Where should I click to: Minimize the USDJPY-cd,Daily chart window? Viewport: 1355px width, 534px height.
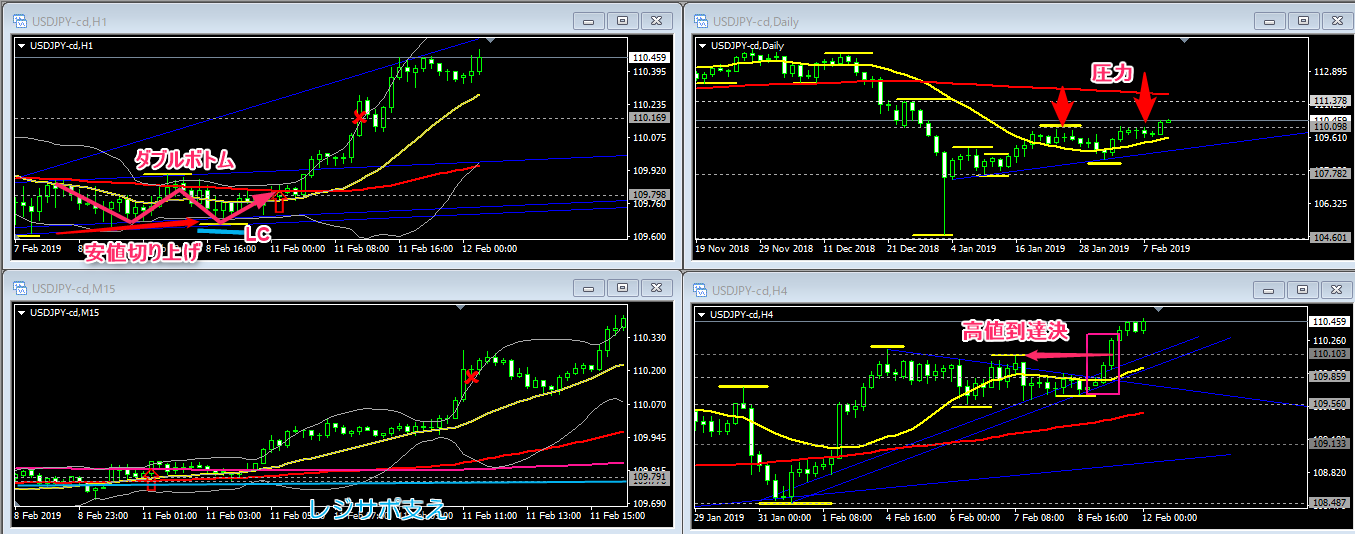[1270, 20]
